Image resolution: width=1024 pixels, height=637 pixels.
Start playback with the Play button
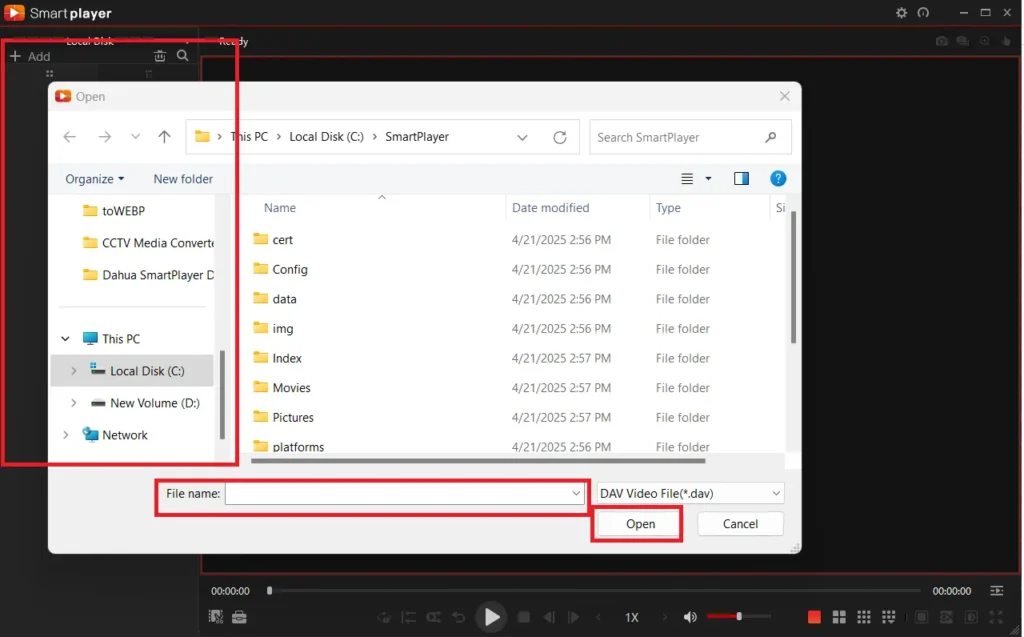(x=492, y=617)
